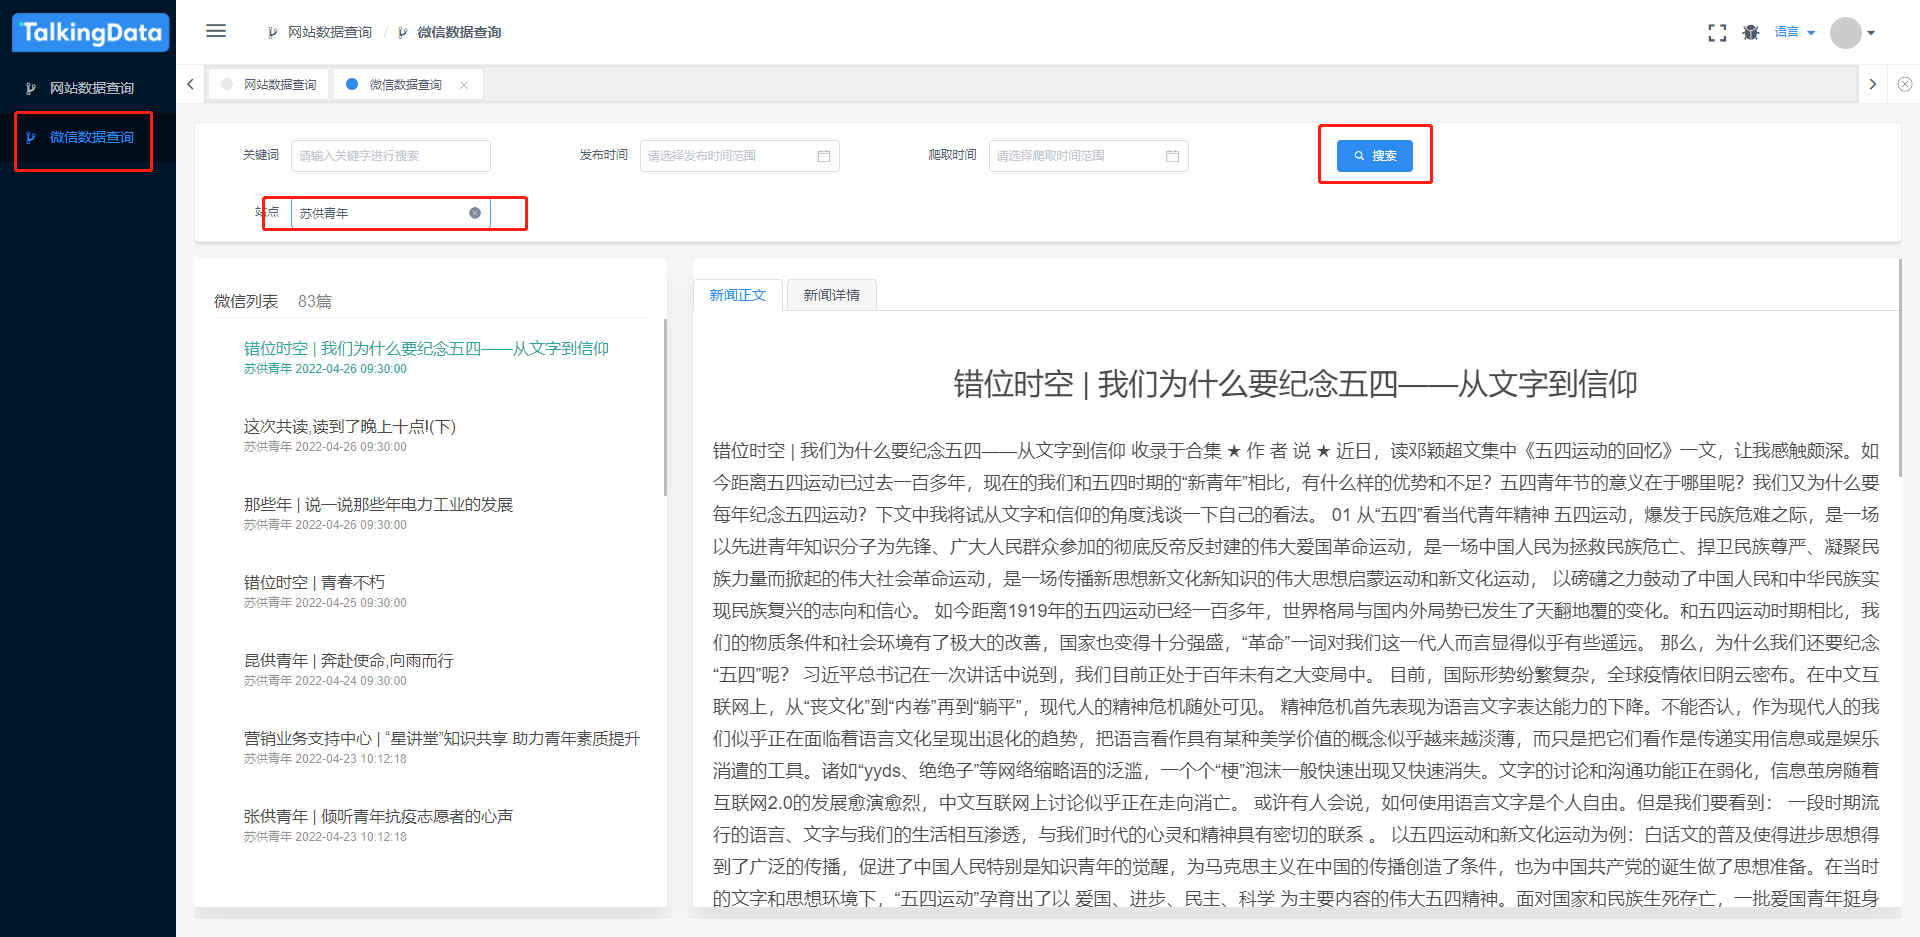
Task: Open article 这次共读,读到了晚上十点!(下)
Action: click(350, 427)
